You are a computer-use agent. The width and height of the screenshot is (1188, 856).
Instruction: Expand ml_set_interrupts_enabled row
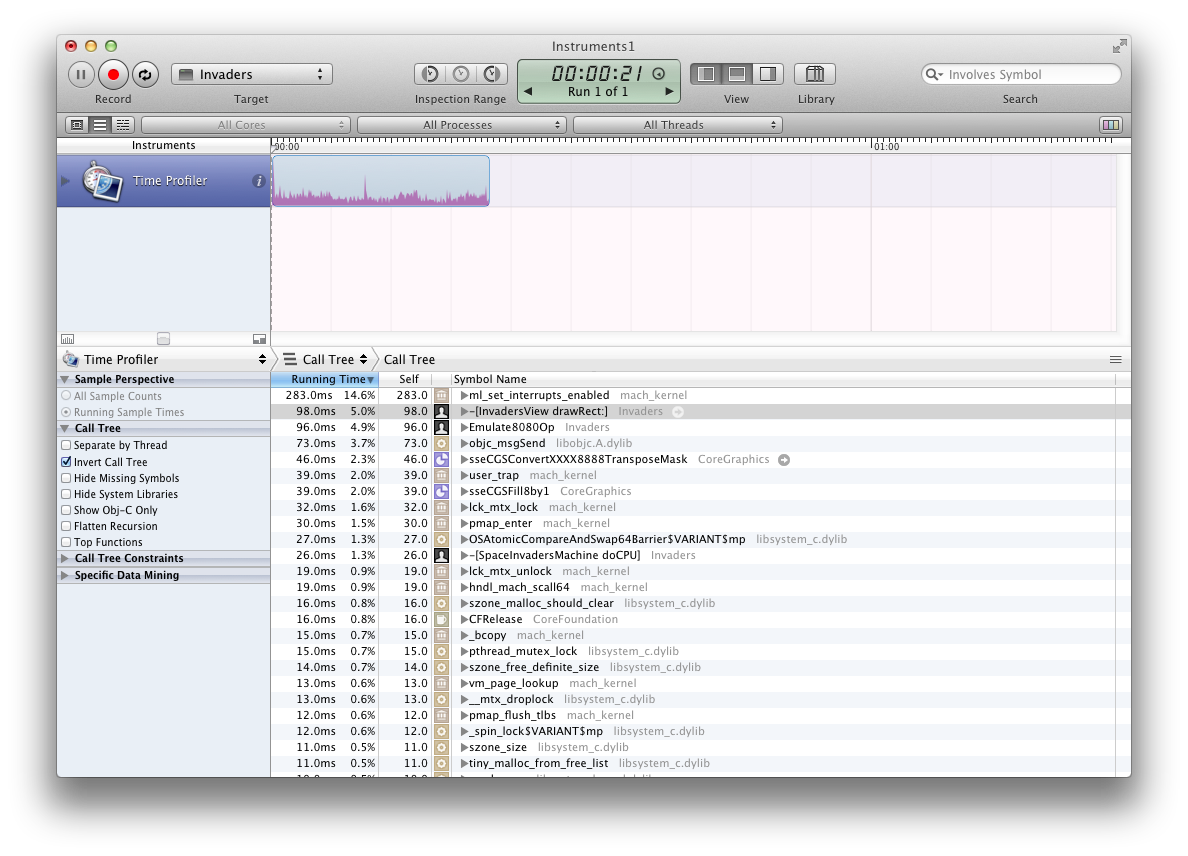(464, 395)
